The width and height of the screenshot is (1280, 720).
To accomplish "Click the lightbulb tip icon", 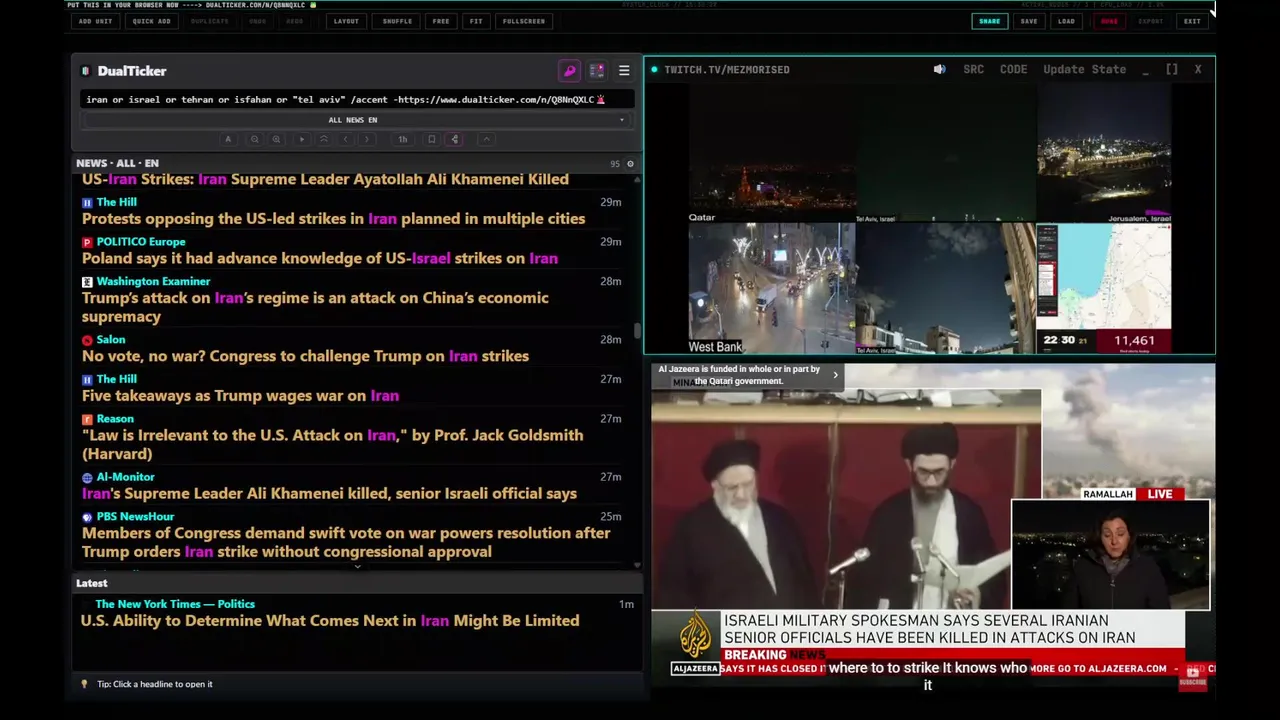I will (x=85, y=684).
